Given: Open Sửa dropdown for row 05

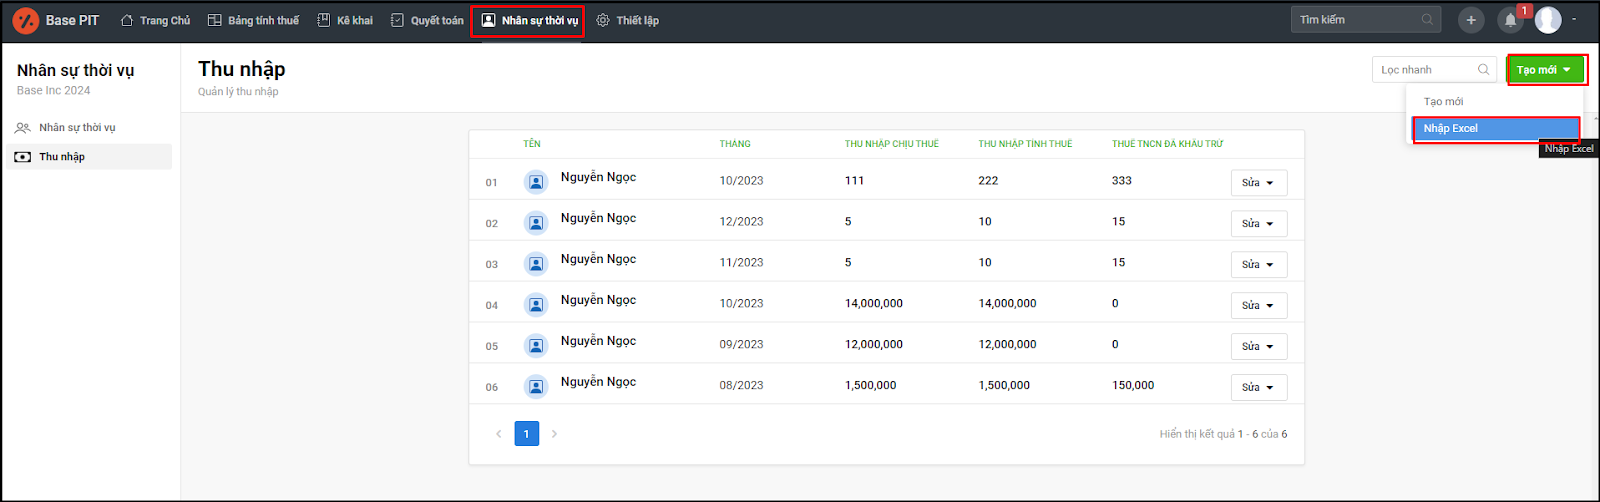Looking at the screenshot, I should (1258, 347).
